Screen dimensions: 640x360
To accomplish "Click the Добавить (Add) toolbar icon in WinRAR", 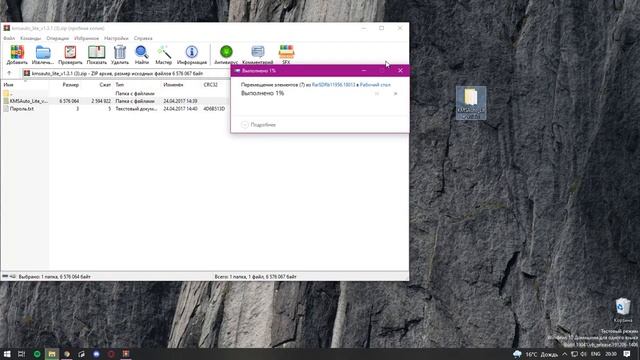I will pos(17,55).
